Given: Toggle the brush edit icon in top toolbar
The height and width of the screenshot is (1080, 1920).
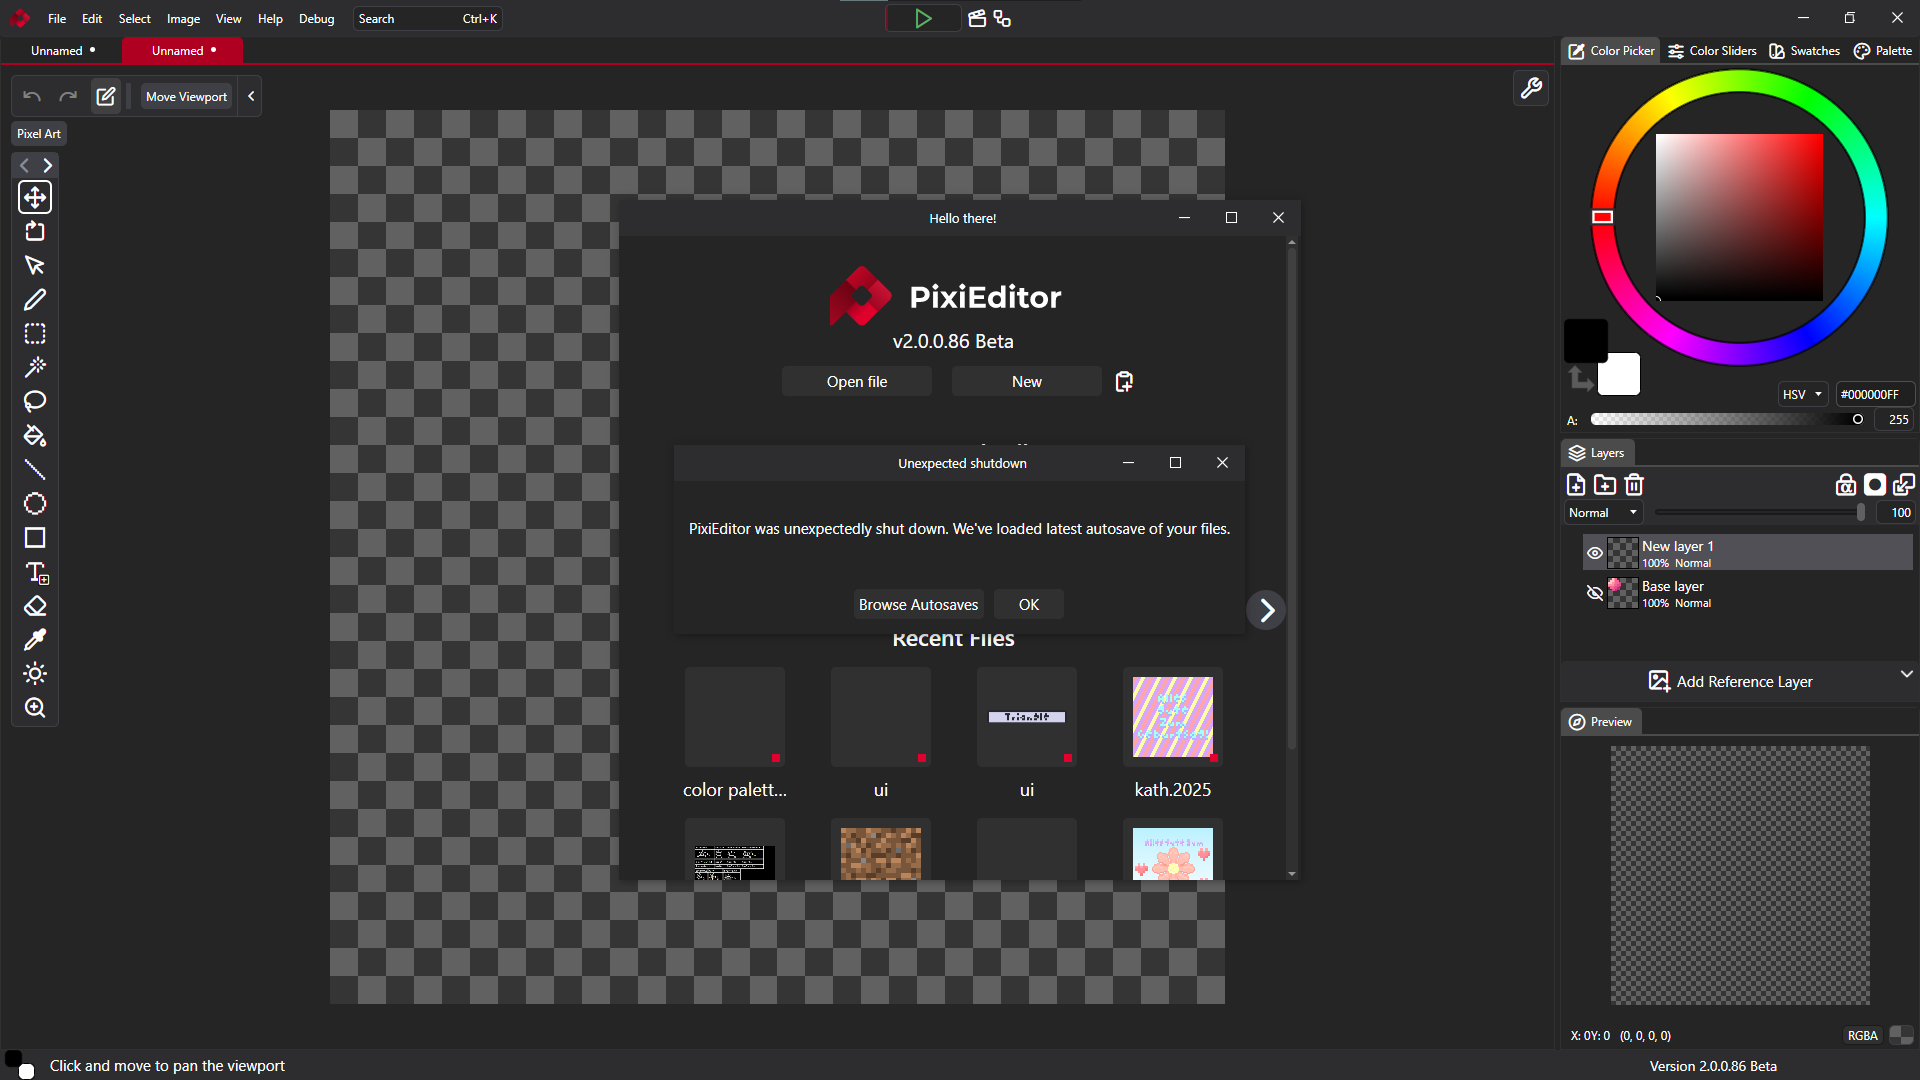Looking at the screenshot, I should (x=106, y=97).
